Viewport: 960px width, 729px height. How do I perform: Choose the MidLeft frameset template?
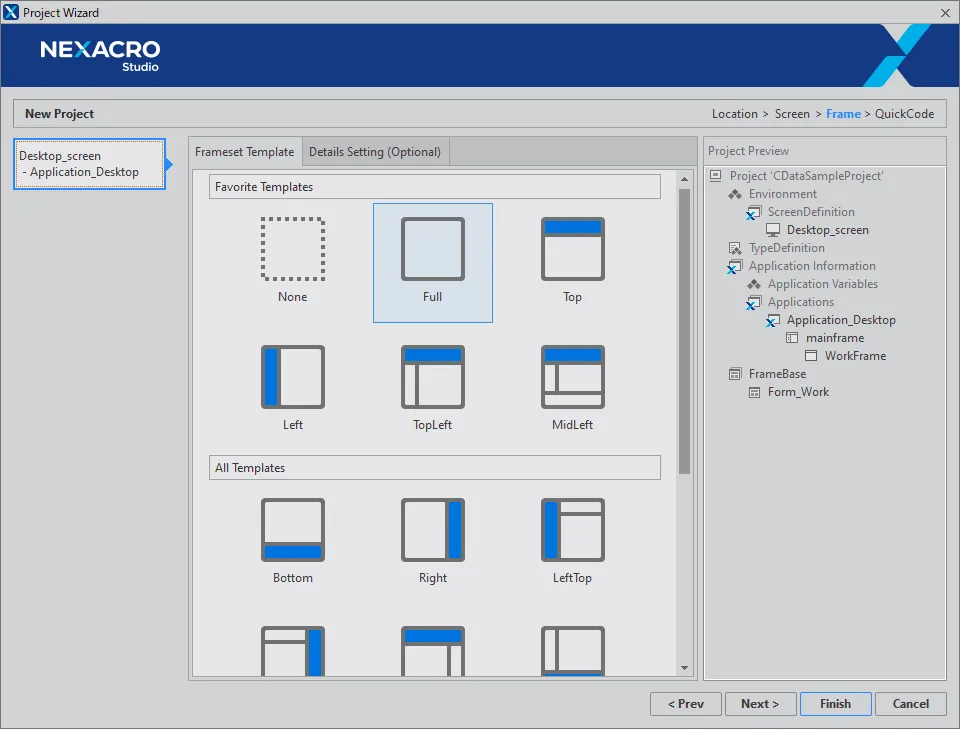point(572,377)
